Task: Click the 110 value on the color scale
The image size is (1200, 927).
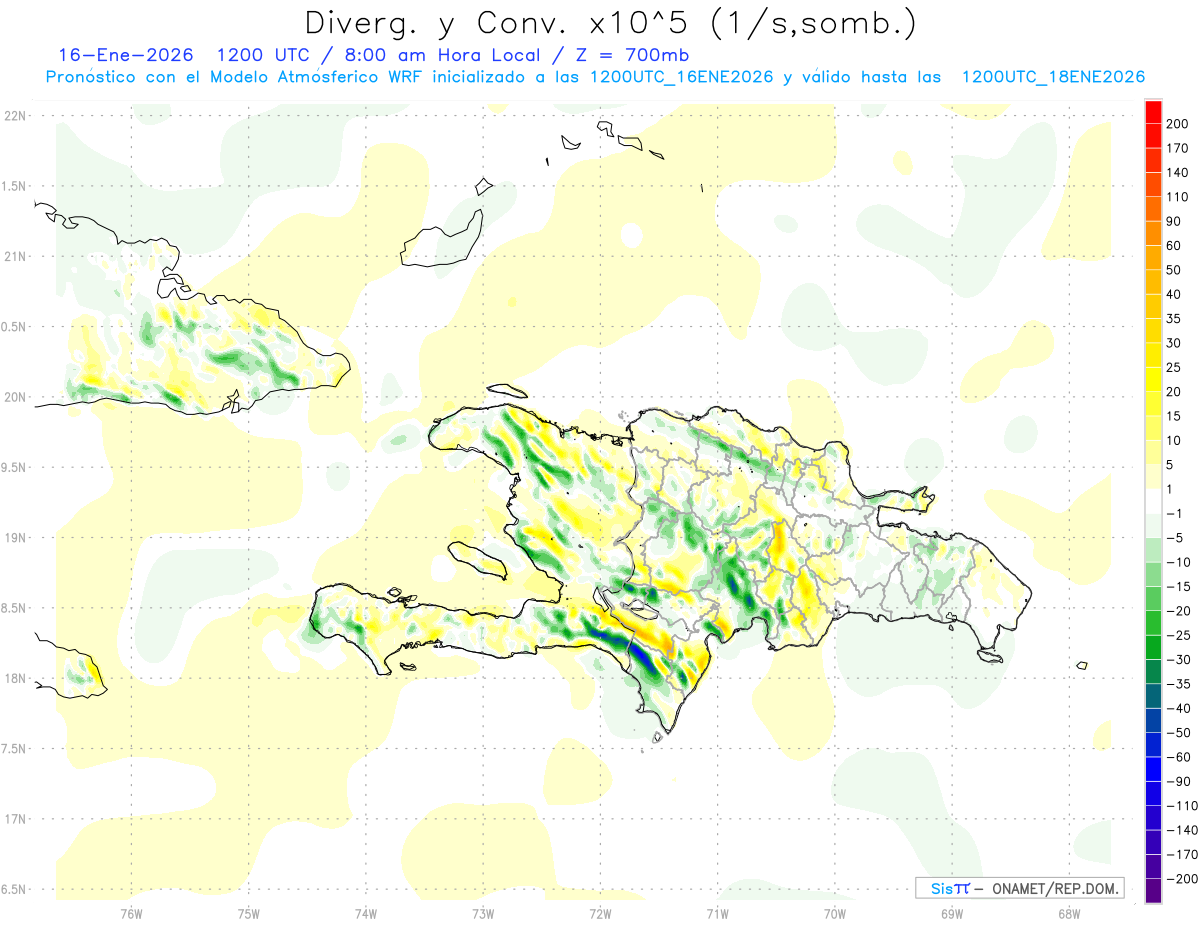Action: 1178,197
